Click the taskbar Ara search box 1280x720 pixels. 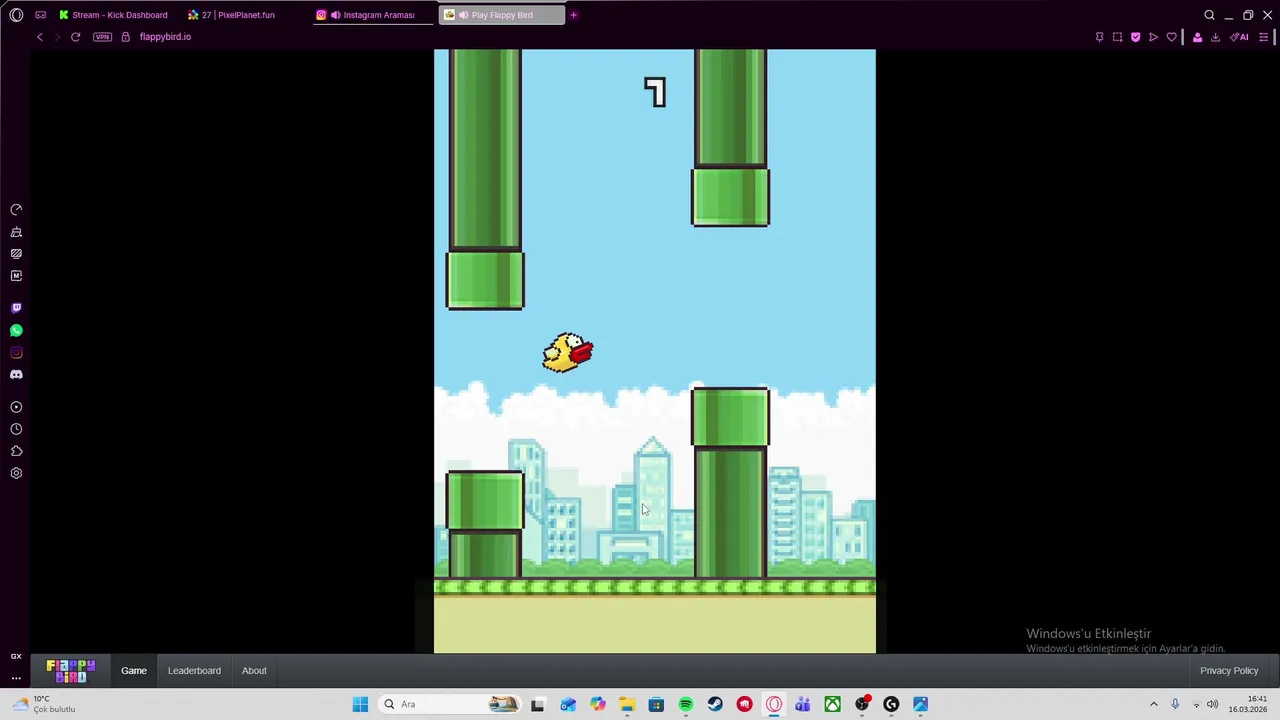[450, 704]
